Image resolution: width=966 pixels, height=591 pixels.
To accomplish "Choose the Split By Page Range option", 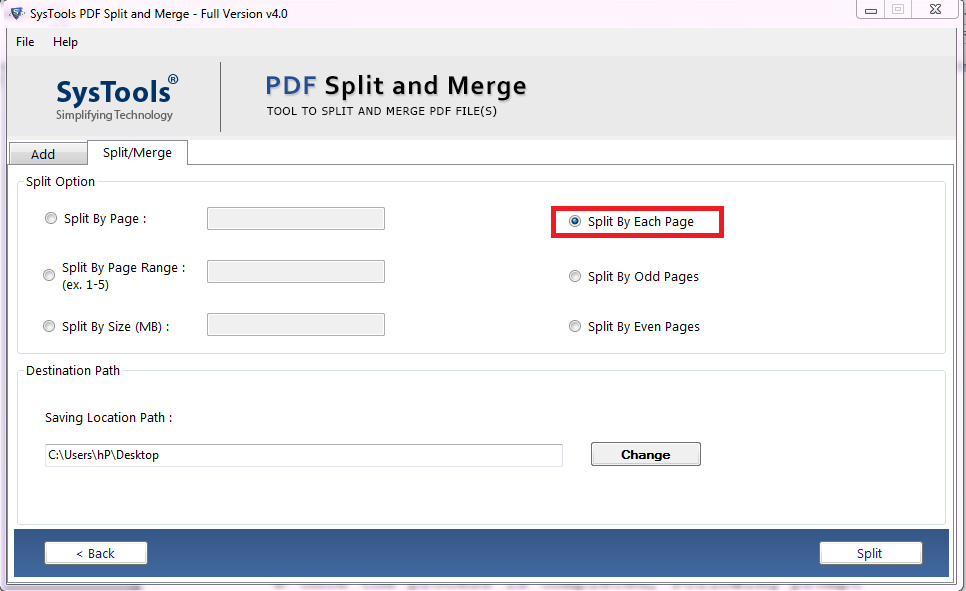I will point(50,275).
